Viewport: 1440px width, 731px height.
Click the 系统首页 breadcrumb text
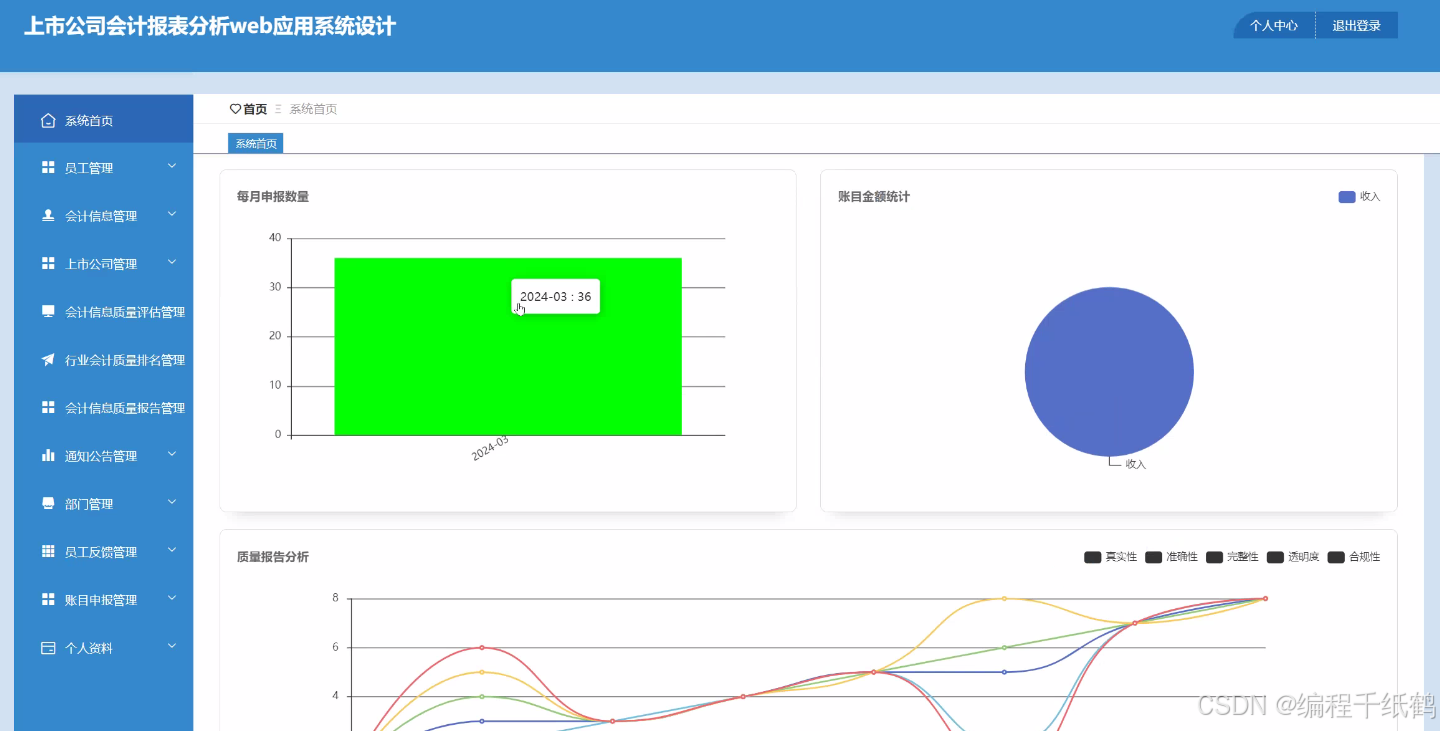tap(313, 109)
